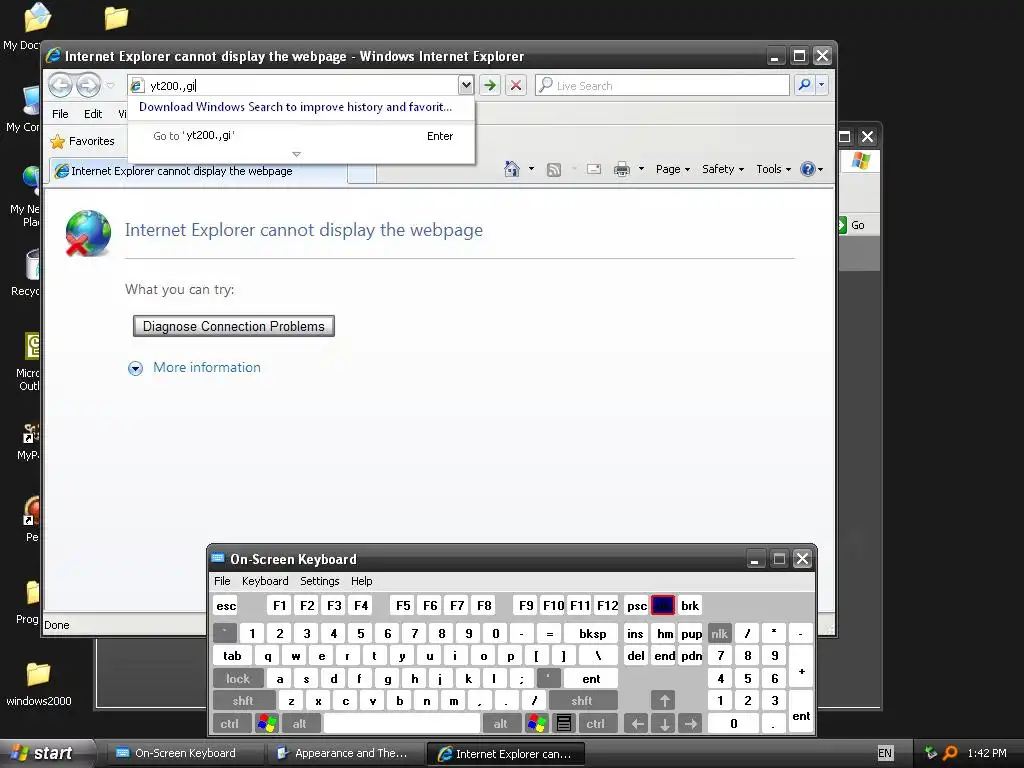Click the Favorites star button
The height and width of the screenshot is (768, 1024).
point(83,141)
